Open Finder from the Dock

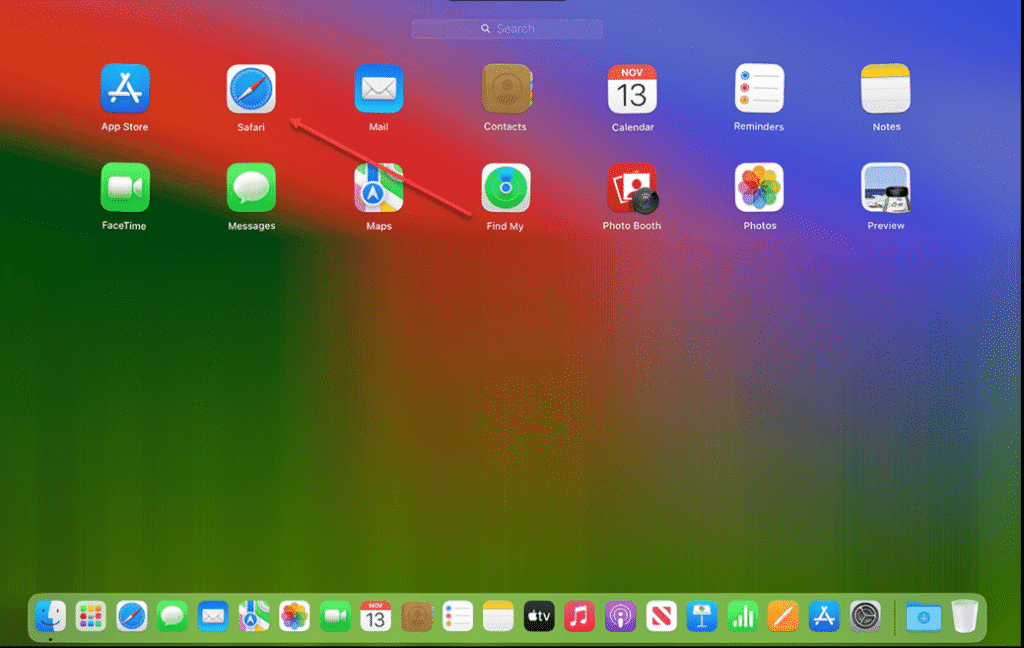pyautogui.click(x=50, y=616)
